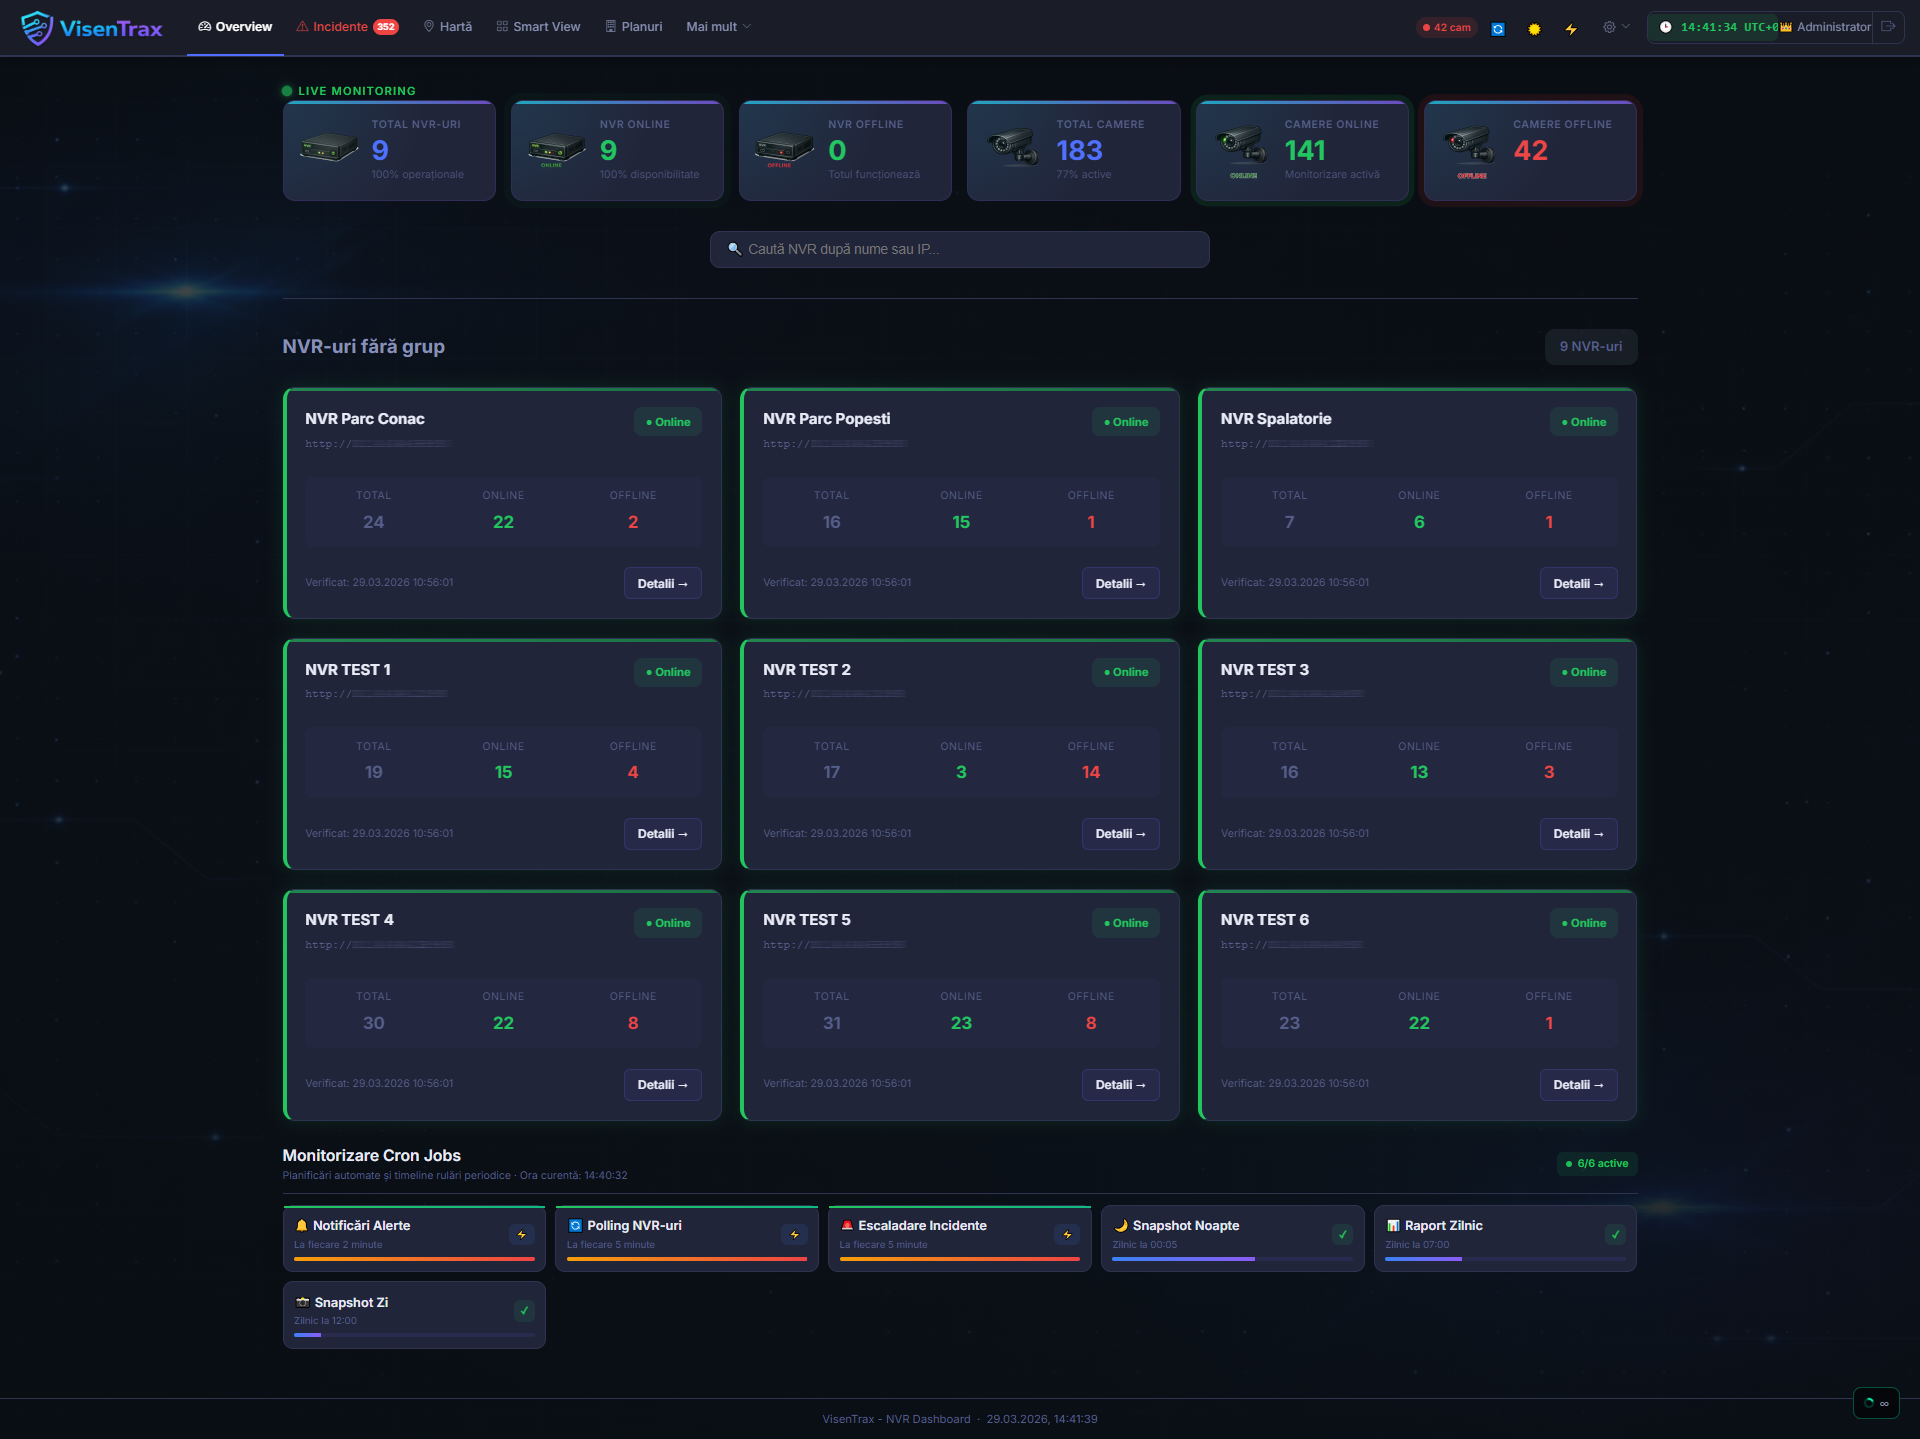Click the logout icon next to Administrator

[x=1888, y=27]
